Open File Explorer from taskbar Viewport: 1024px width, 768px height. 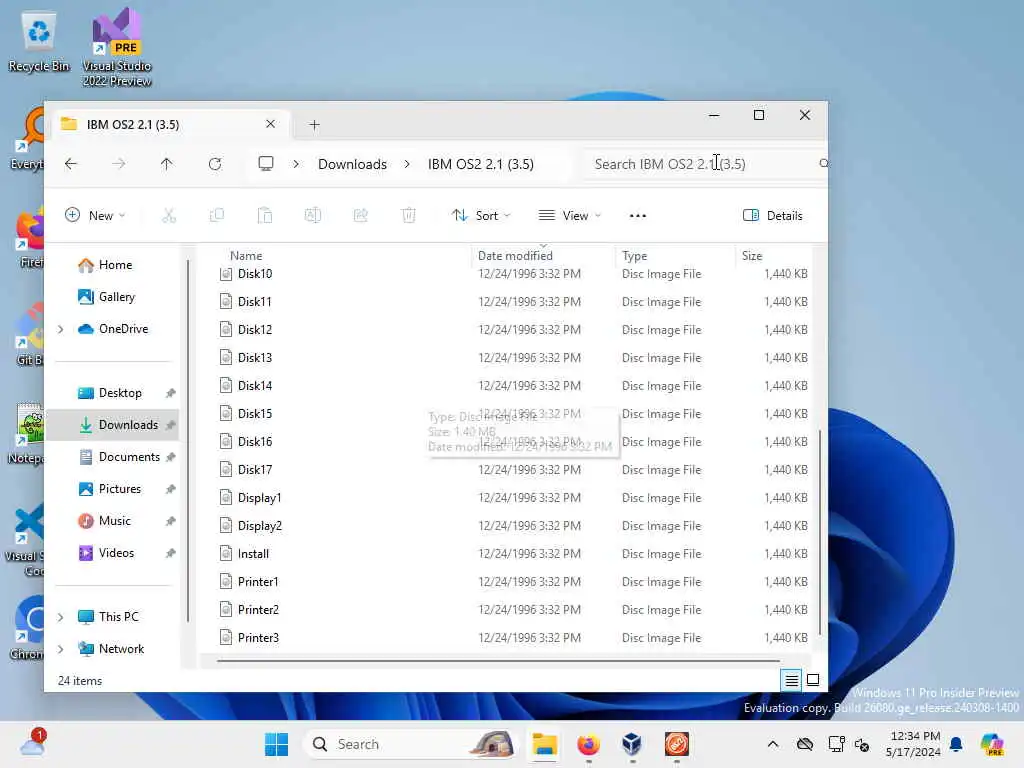pyautogui.click(x=544, y=744)
